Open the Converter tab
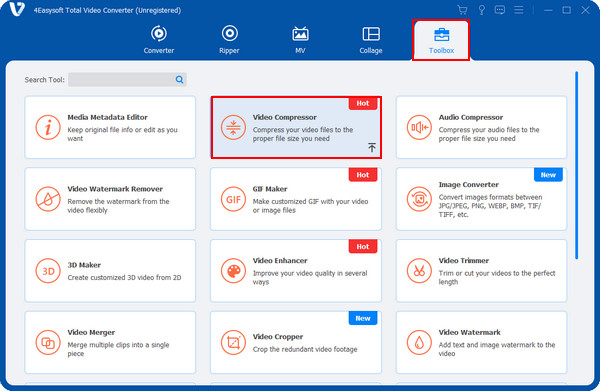Screen dimensions: 600x391 coord(159,40)
